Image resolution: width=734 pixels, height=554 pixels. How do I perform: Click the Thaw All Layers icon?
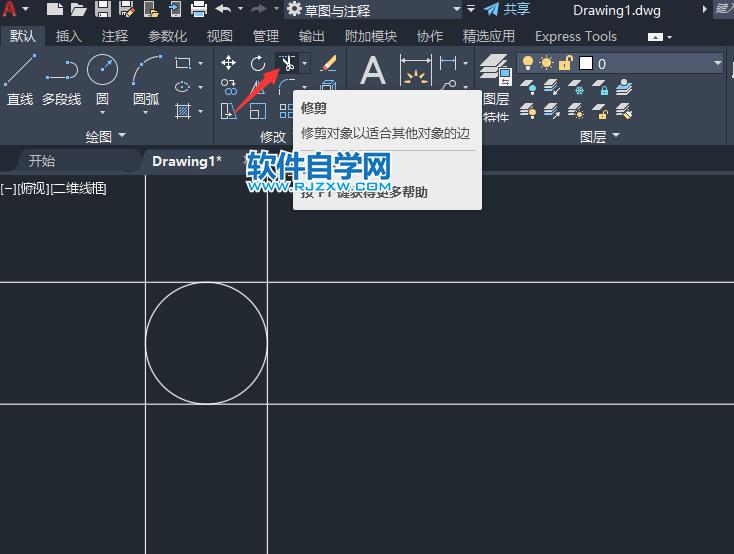click(x=576, y=111)
